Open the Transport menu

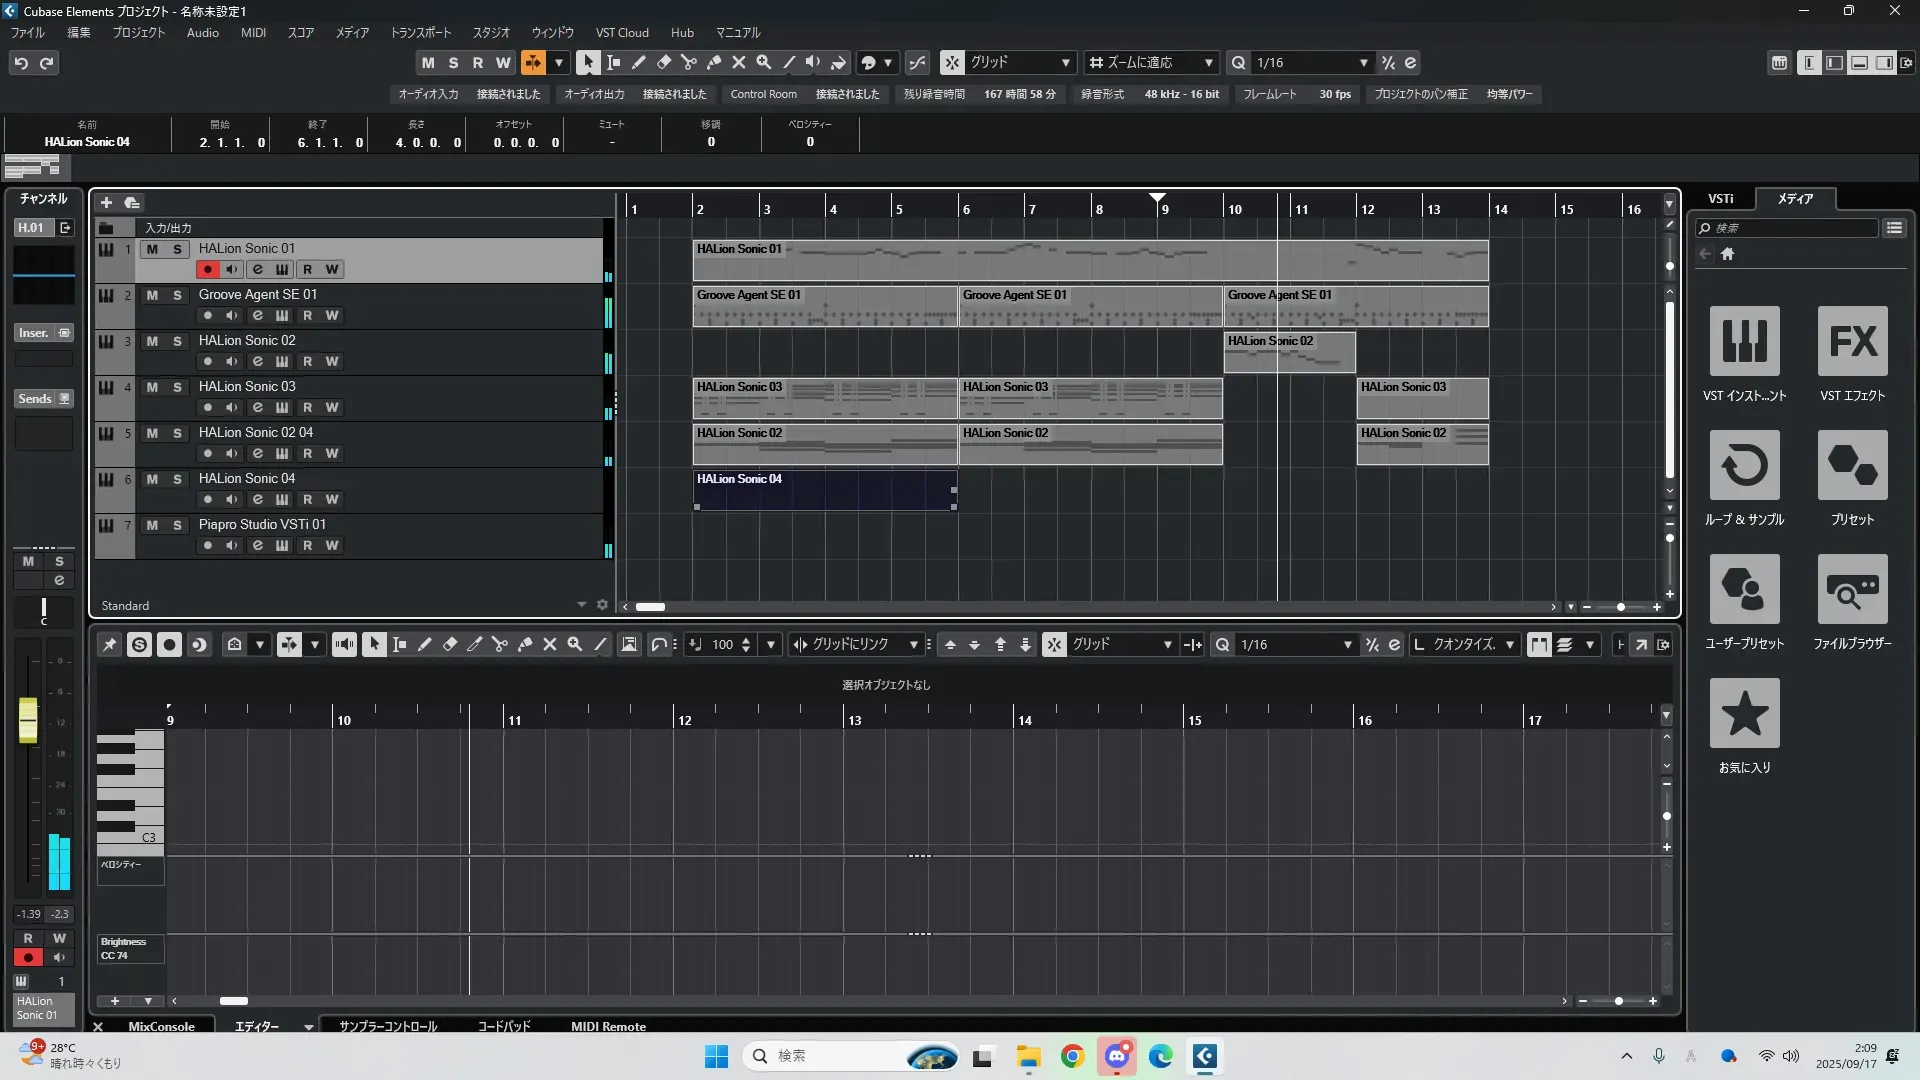coord(420,33)
